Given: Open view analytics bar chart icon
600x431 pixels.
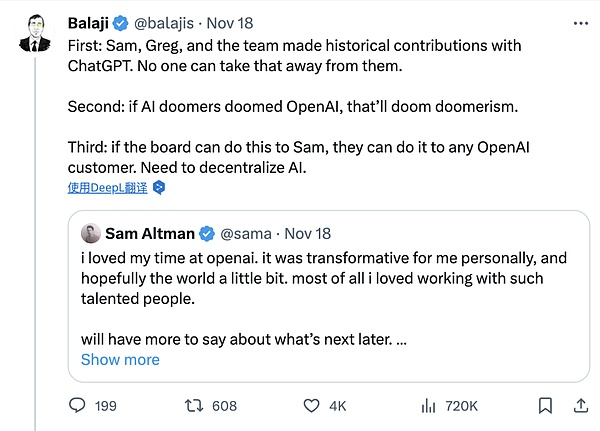Looking at the screenshot, I should coord(428,405).
